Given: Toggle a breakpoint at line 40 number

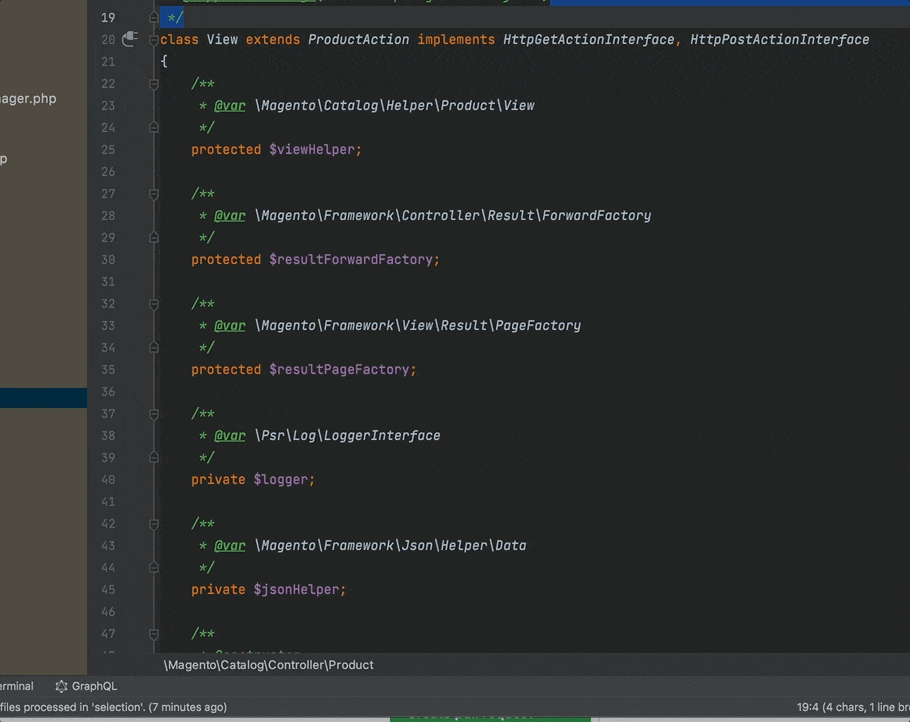Looking at the screenshot, I should pyautogui.click(x=108, y=480).
